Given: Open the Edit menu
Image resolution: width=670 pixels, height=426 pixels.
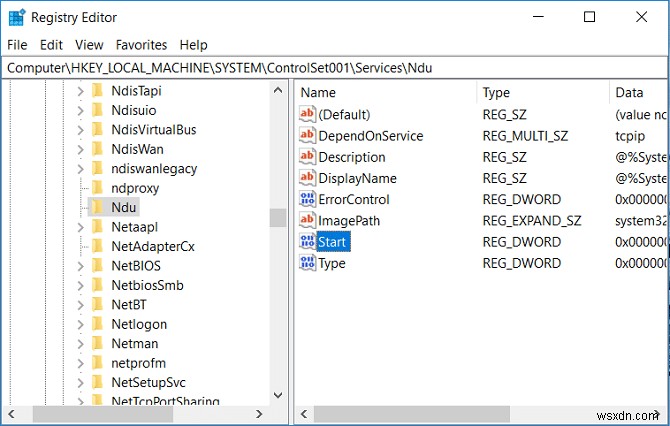Looking at the screenshot, I should pos(51,45).
